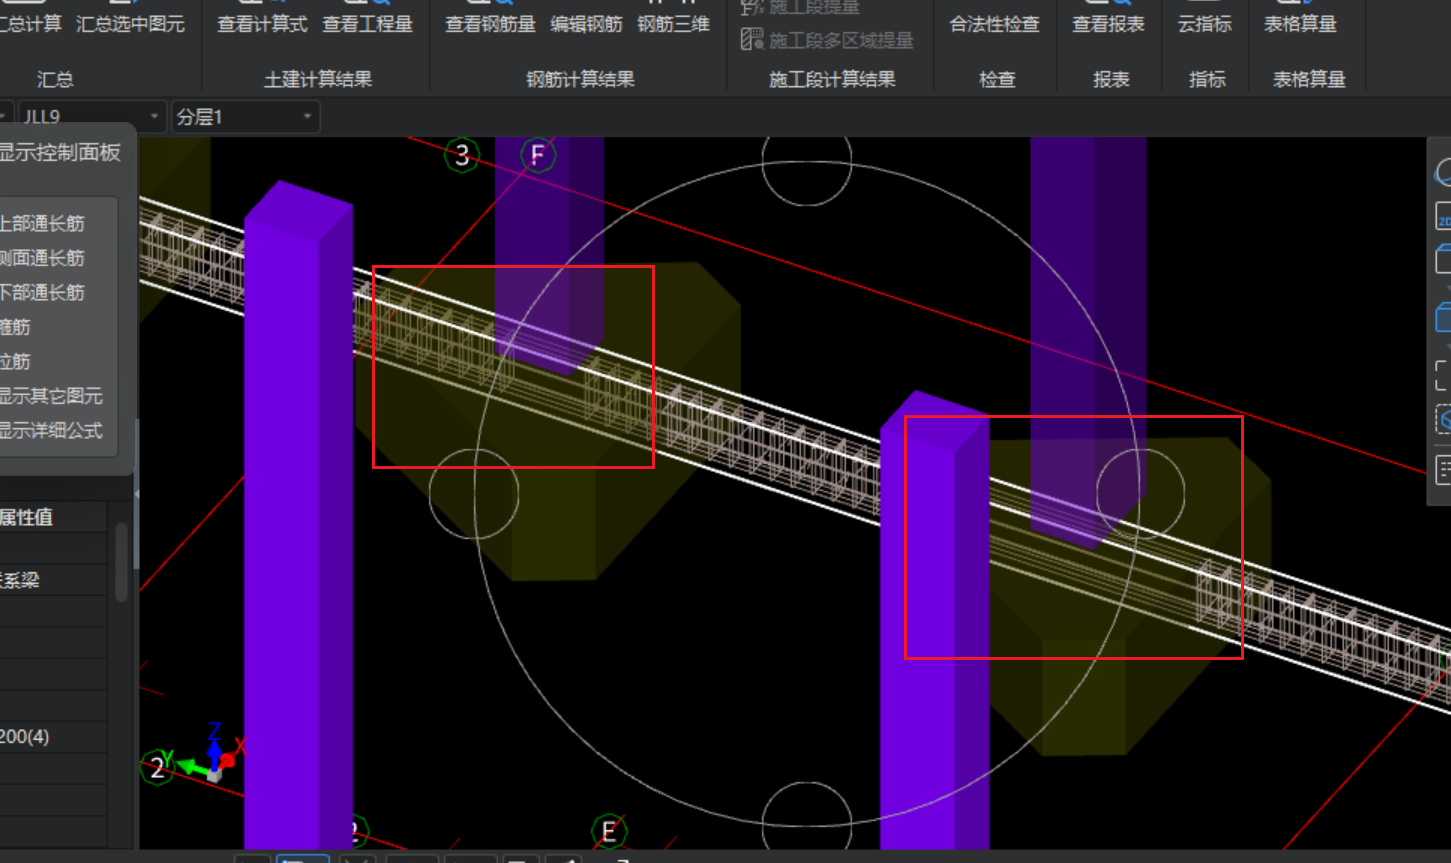Image resolution: width=1451 pixels, height=863 pixels.
Task: Click the top orbit ring handle
Action: pyautogui.click(x=806, y=161)
